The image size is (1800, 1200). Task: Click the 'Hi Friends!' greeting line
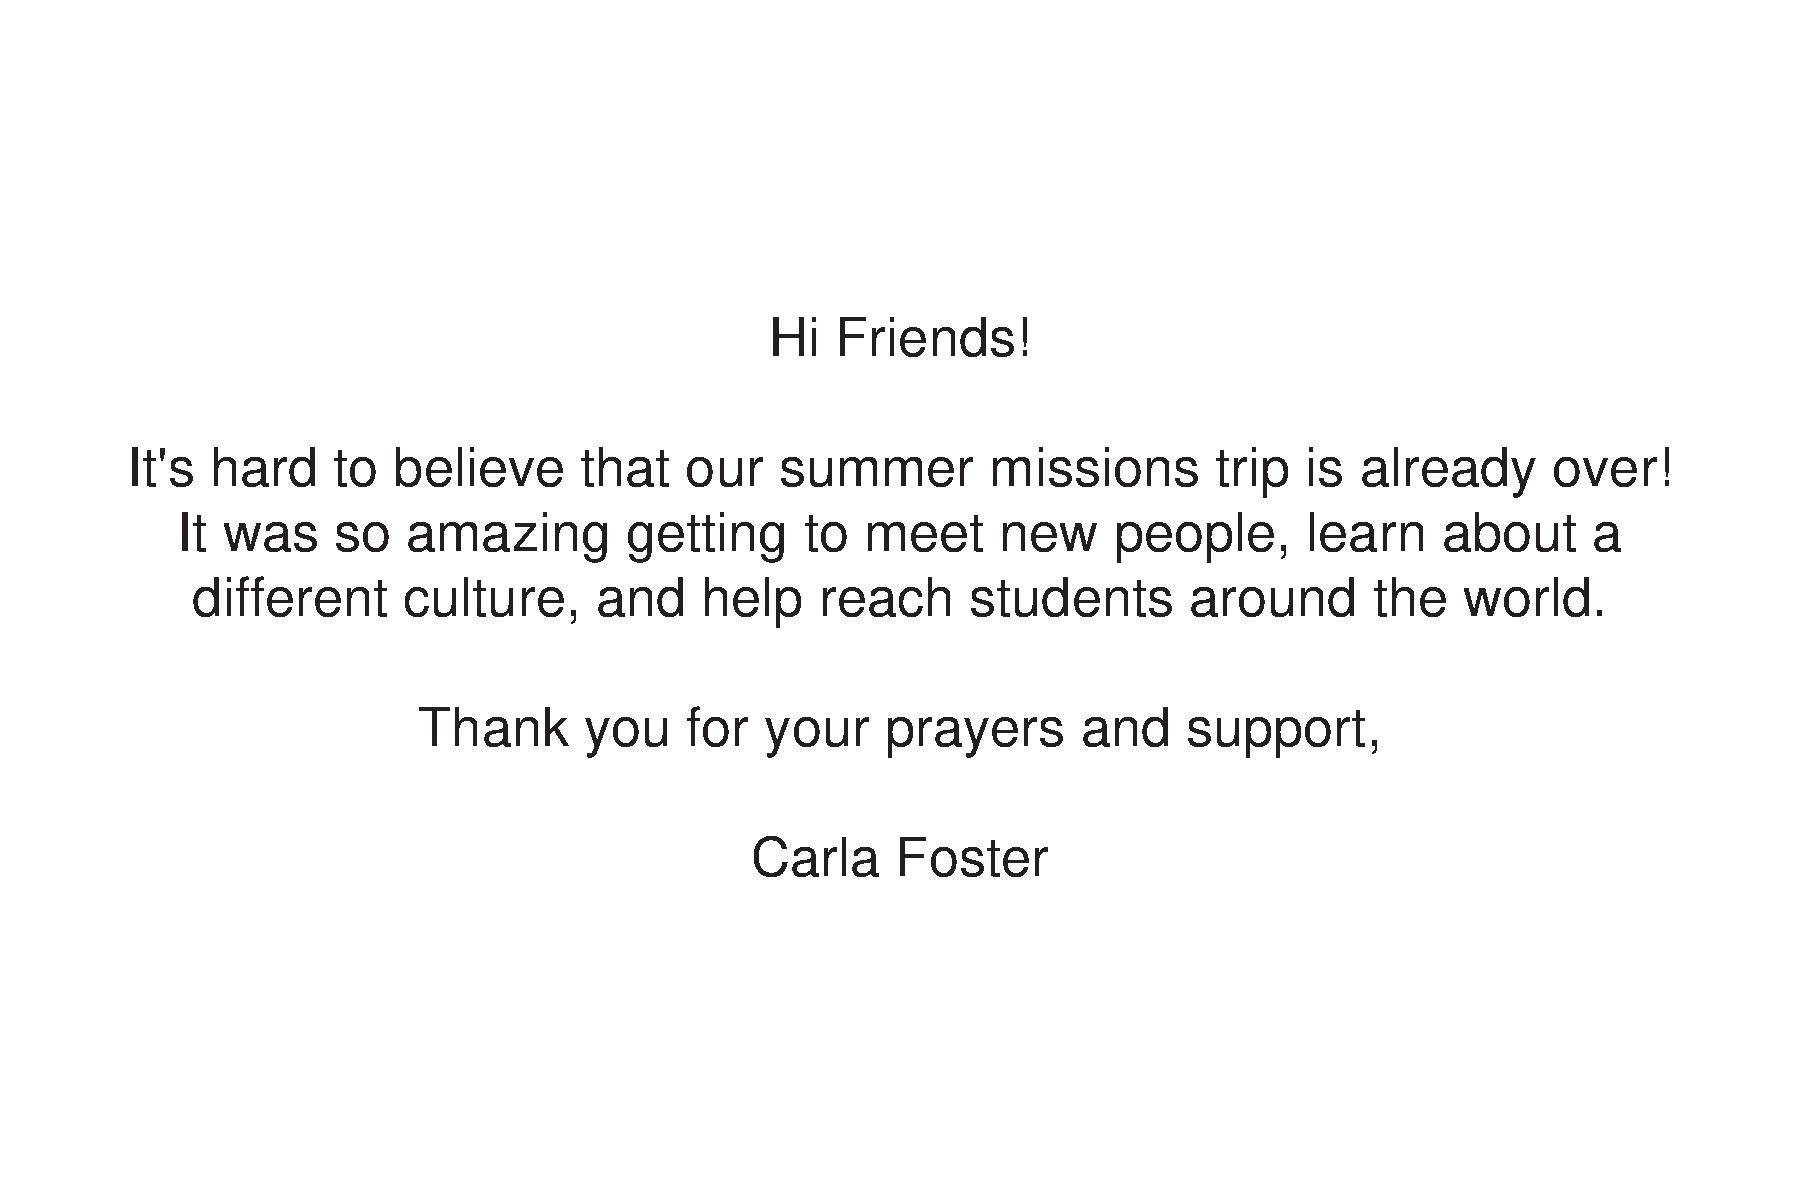click(x=900, y=338)
